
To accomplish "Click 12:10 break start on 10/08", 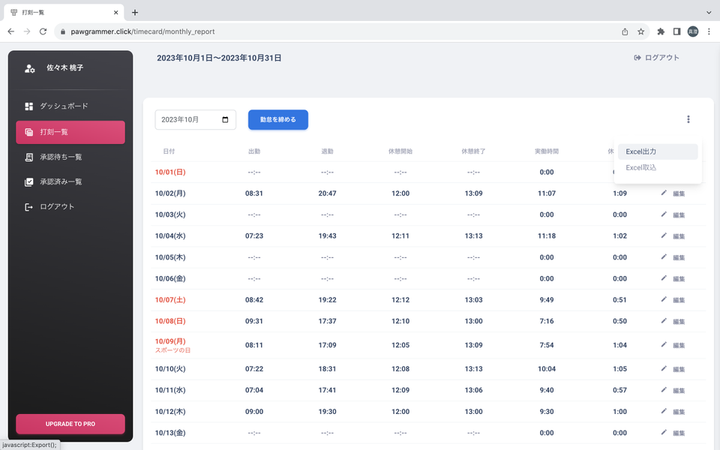I will coord(400,321).
